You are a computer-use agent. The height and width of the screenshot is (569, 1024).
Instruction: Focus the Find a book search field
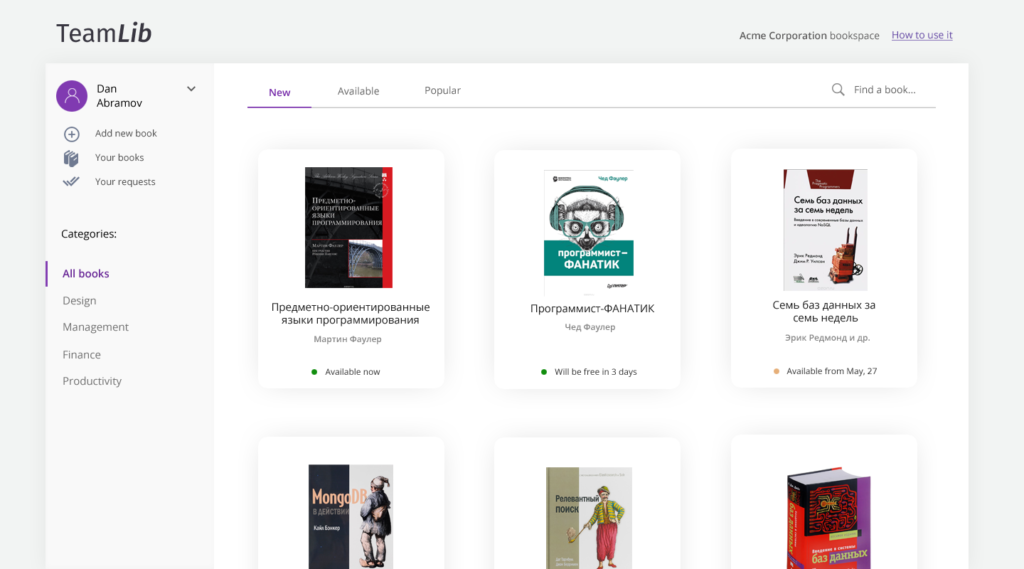click(x=885, y=89)
